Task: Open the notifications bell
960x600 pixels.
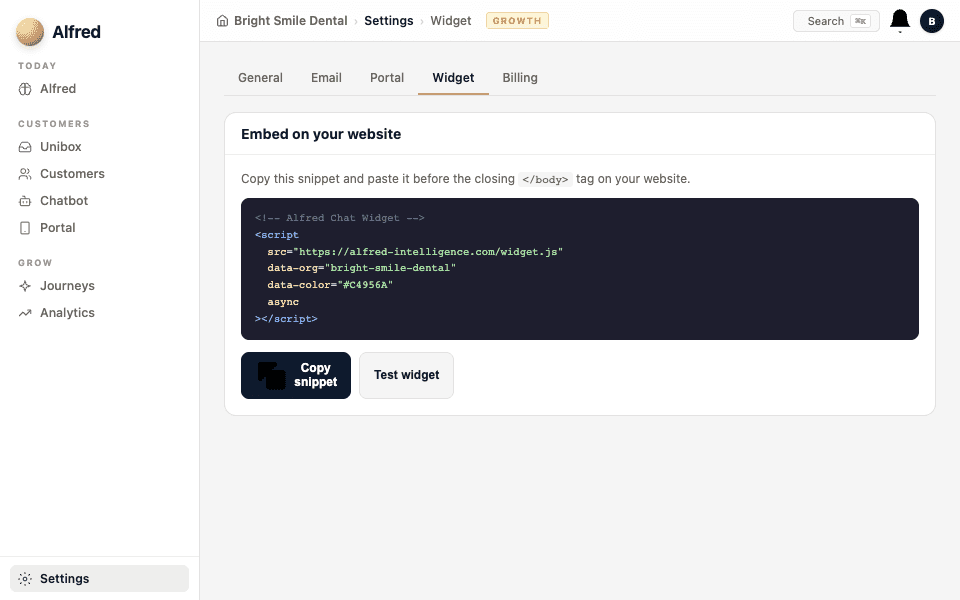Action: click(x=900, y=21)
